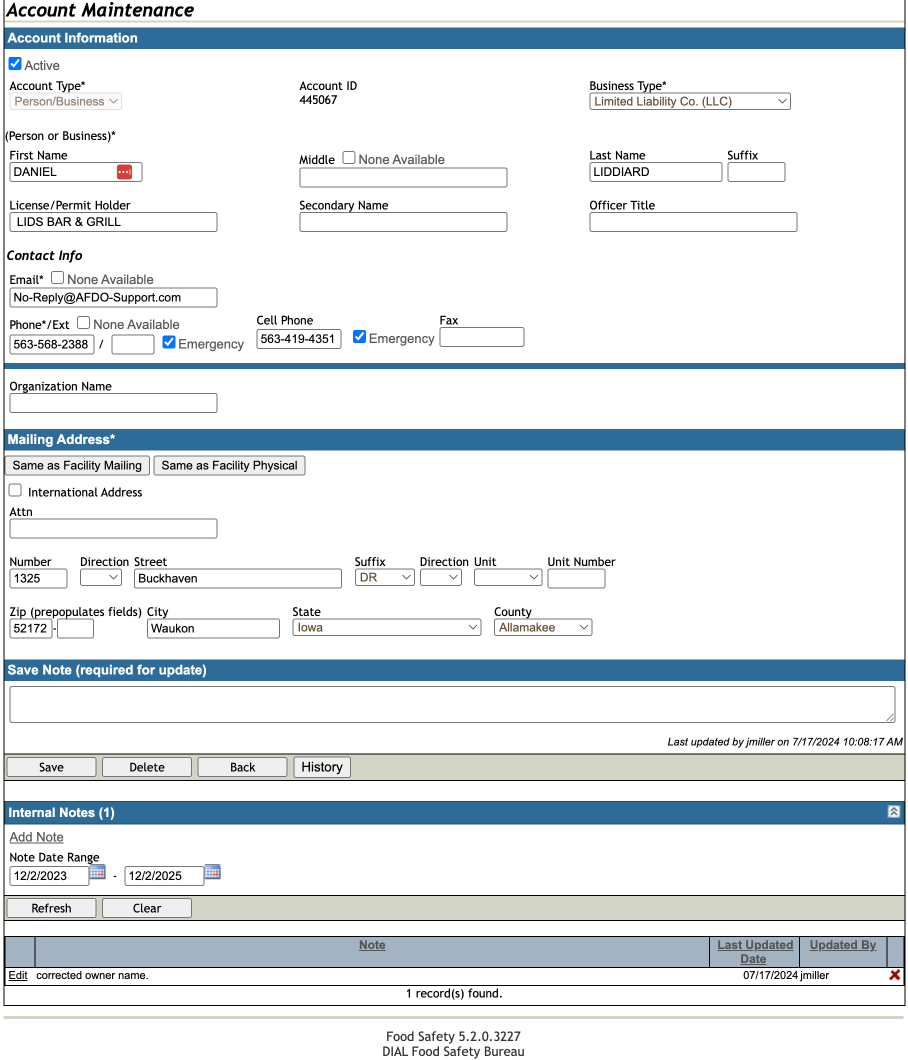Click the Add Note link

click(37, 837)
